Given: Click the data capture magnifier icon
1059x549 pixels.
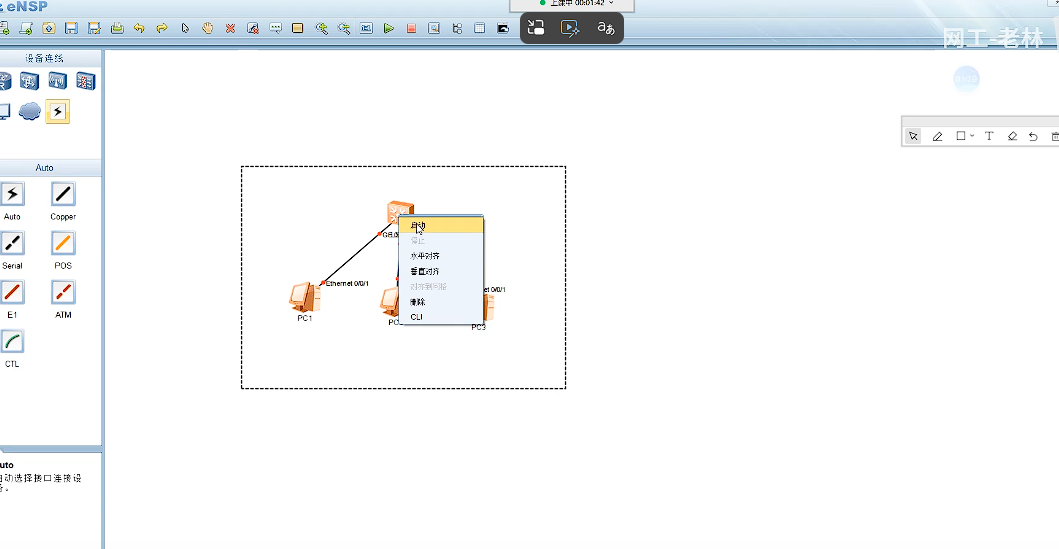Looking at the screenshot, I should tap(434, 28).
